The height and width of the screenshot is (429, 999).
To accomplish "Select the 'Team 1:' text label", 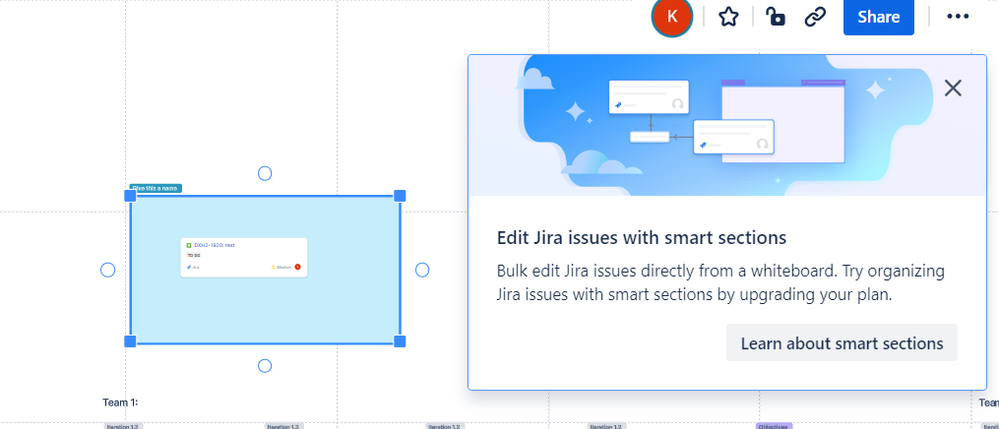I will [120, 402].
